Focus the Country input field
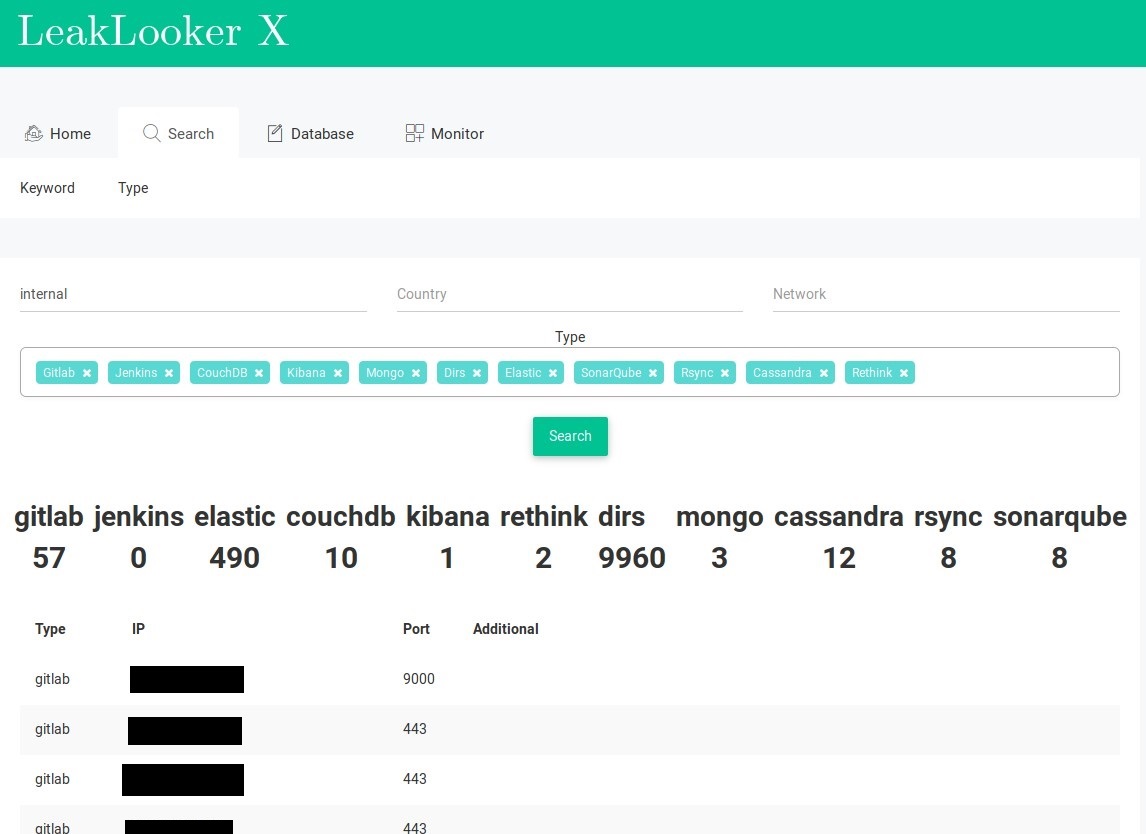 pos(569,294)
